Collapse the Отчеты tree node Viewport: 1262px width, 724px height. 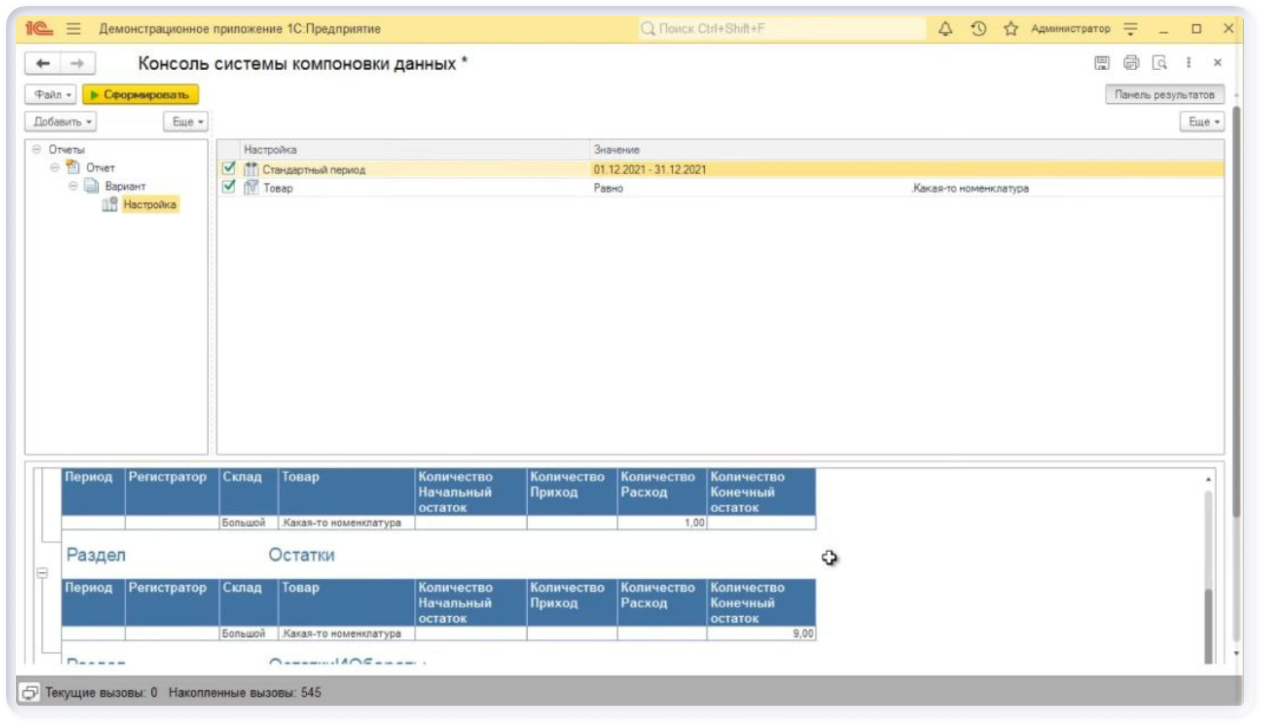tap(37, 150)
